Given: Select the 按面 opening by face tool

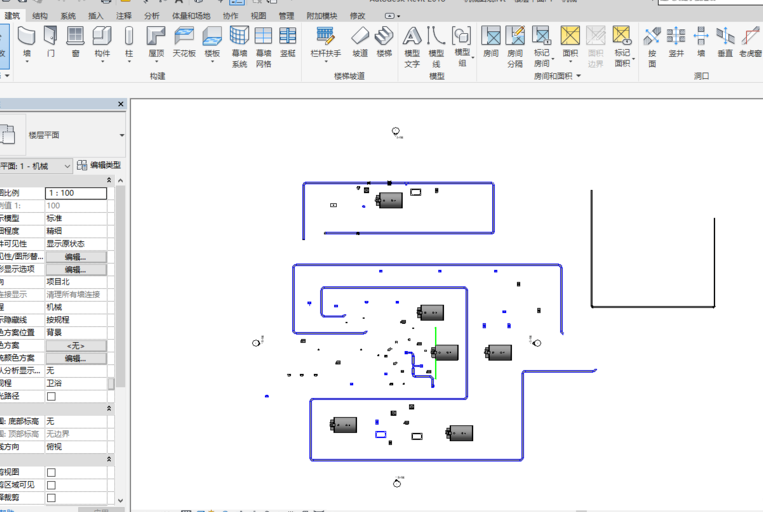Looking at the screenshot, I should tap(652, 47).
